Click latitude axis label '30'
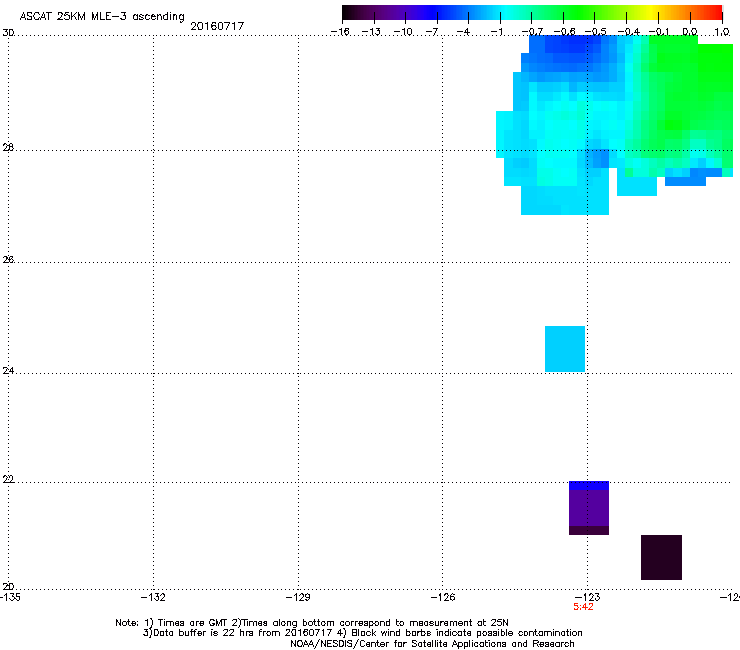 8,33
